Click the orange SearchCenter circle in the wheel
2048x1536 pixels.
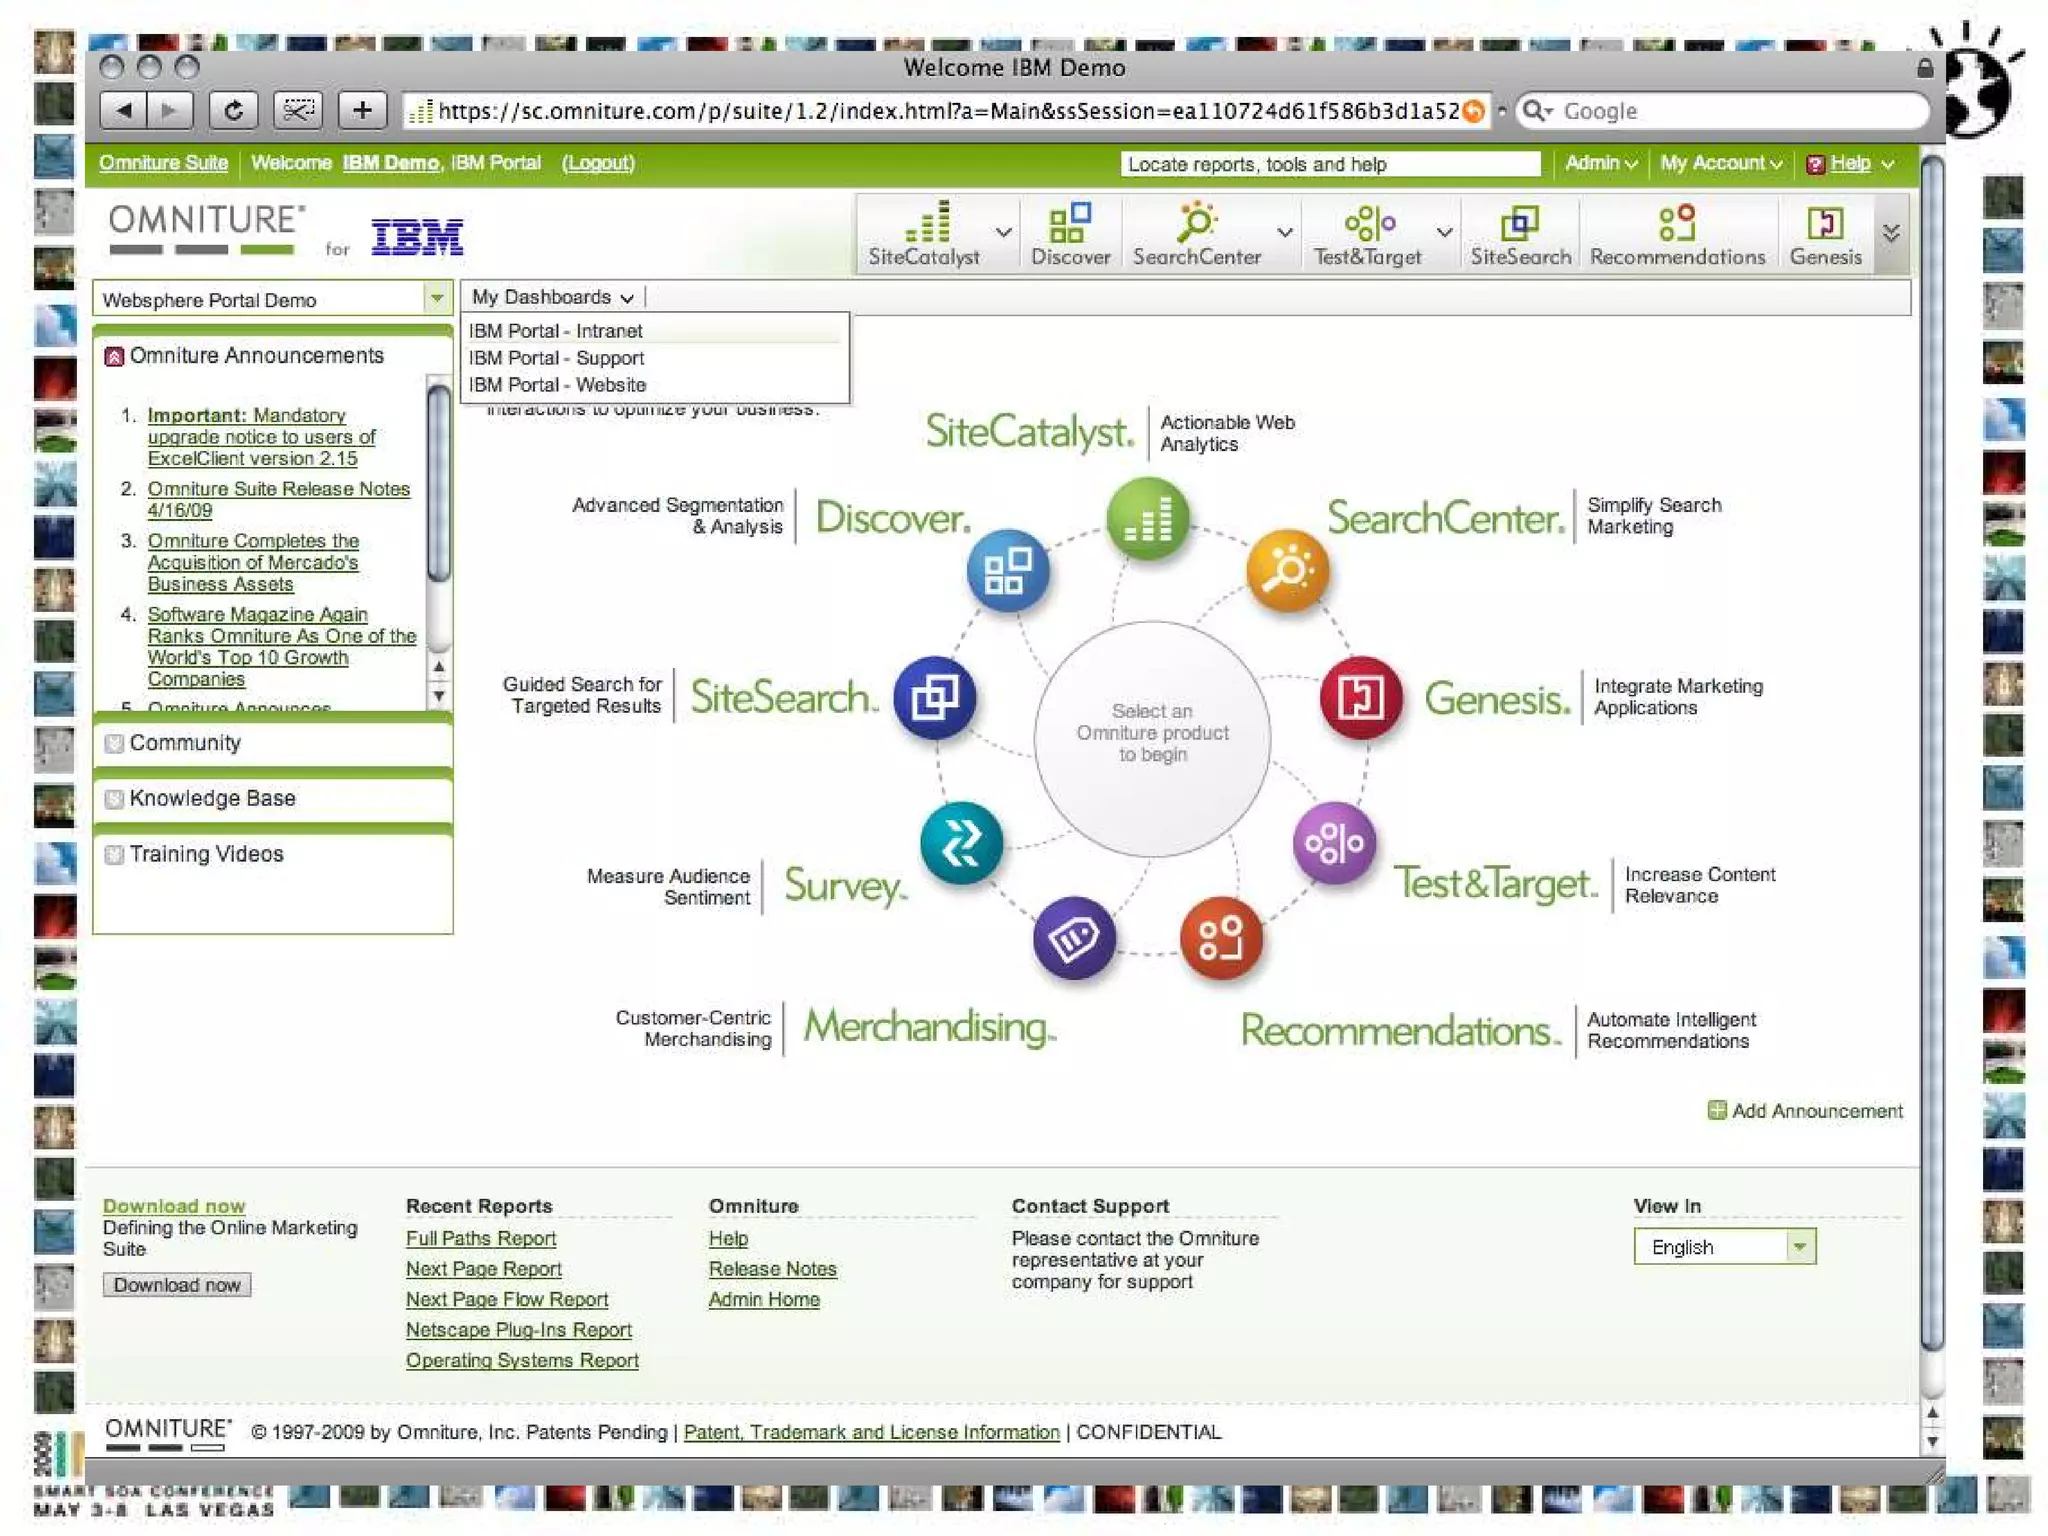[1288, 570]
